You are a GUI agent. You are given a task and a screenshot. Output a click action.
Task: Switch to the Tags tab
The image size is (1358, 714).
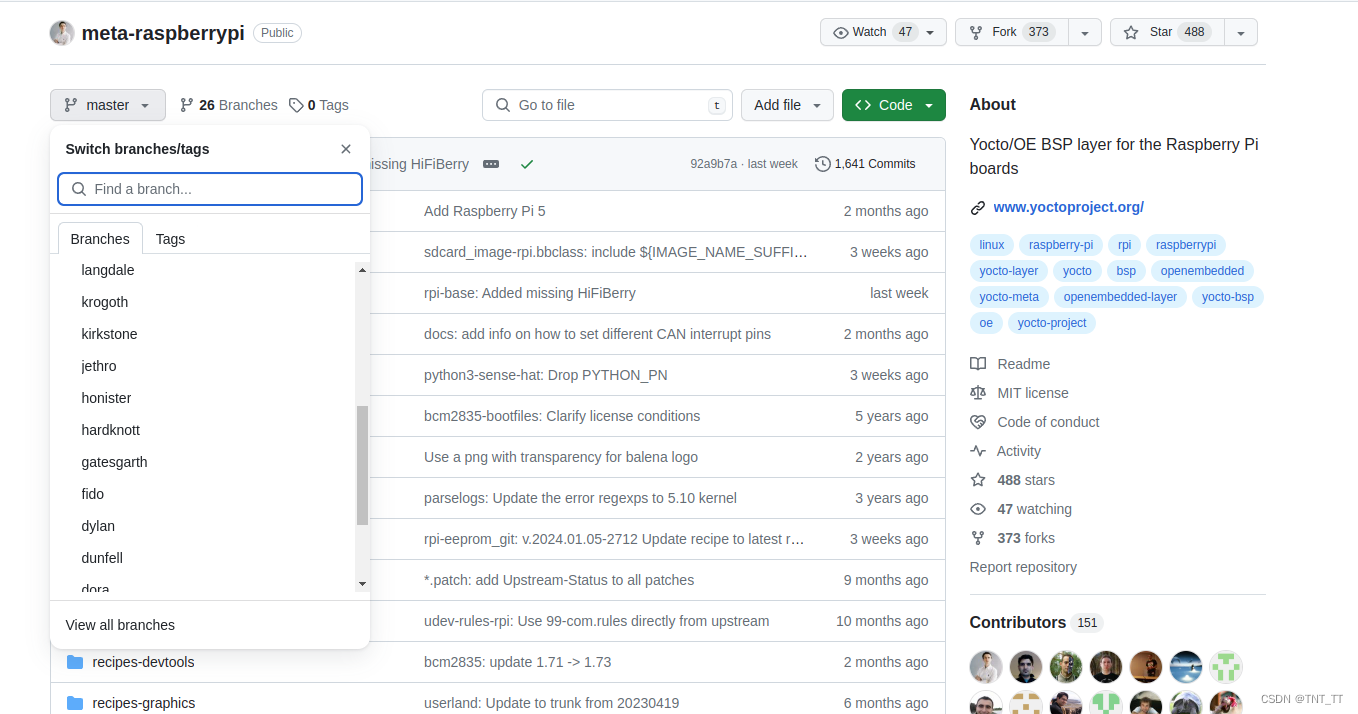pyautogui.click(x=171, y=239)
